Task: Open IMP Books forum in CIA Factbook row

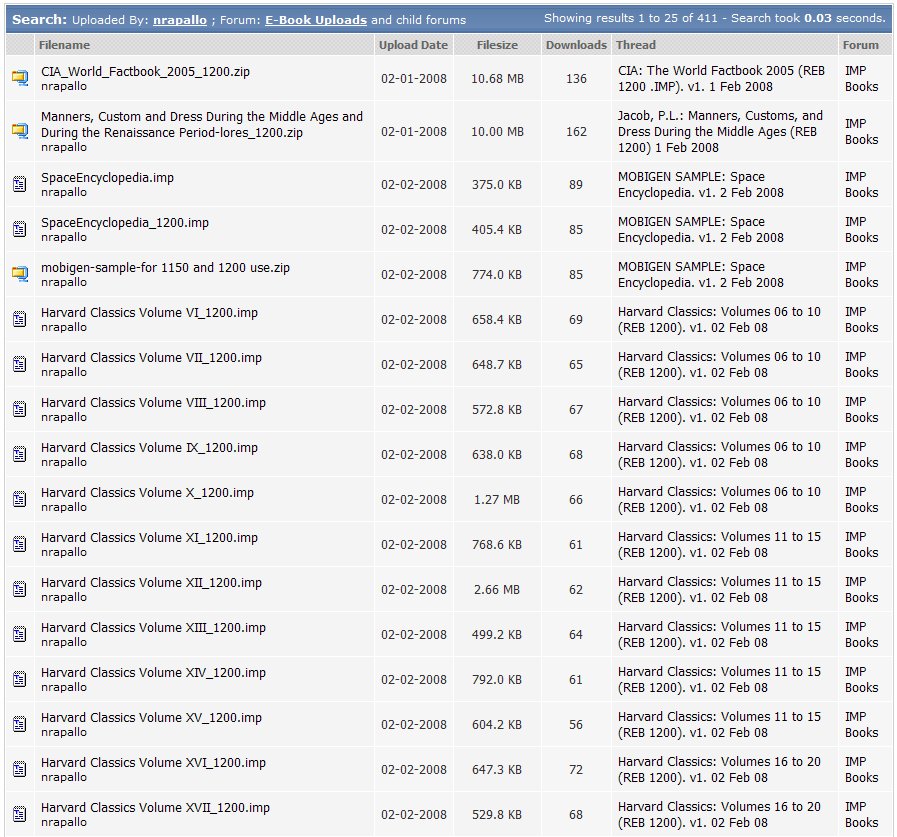Action: point(862,78)
